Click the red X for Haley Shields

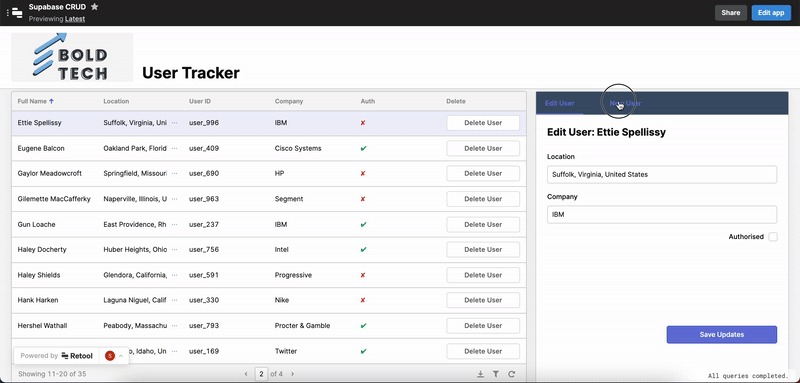pos(363,275)
